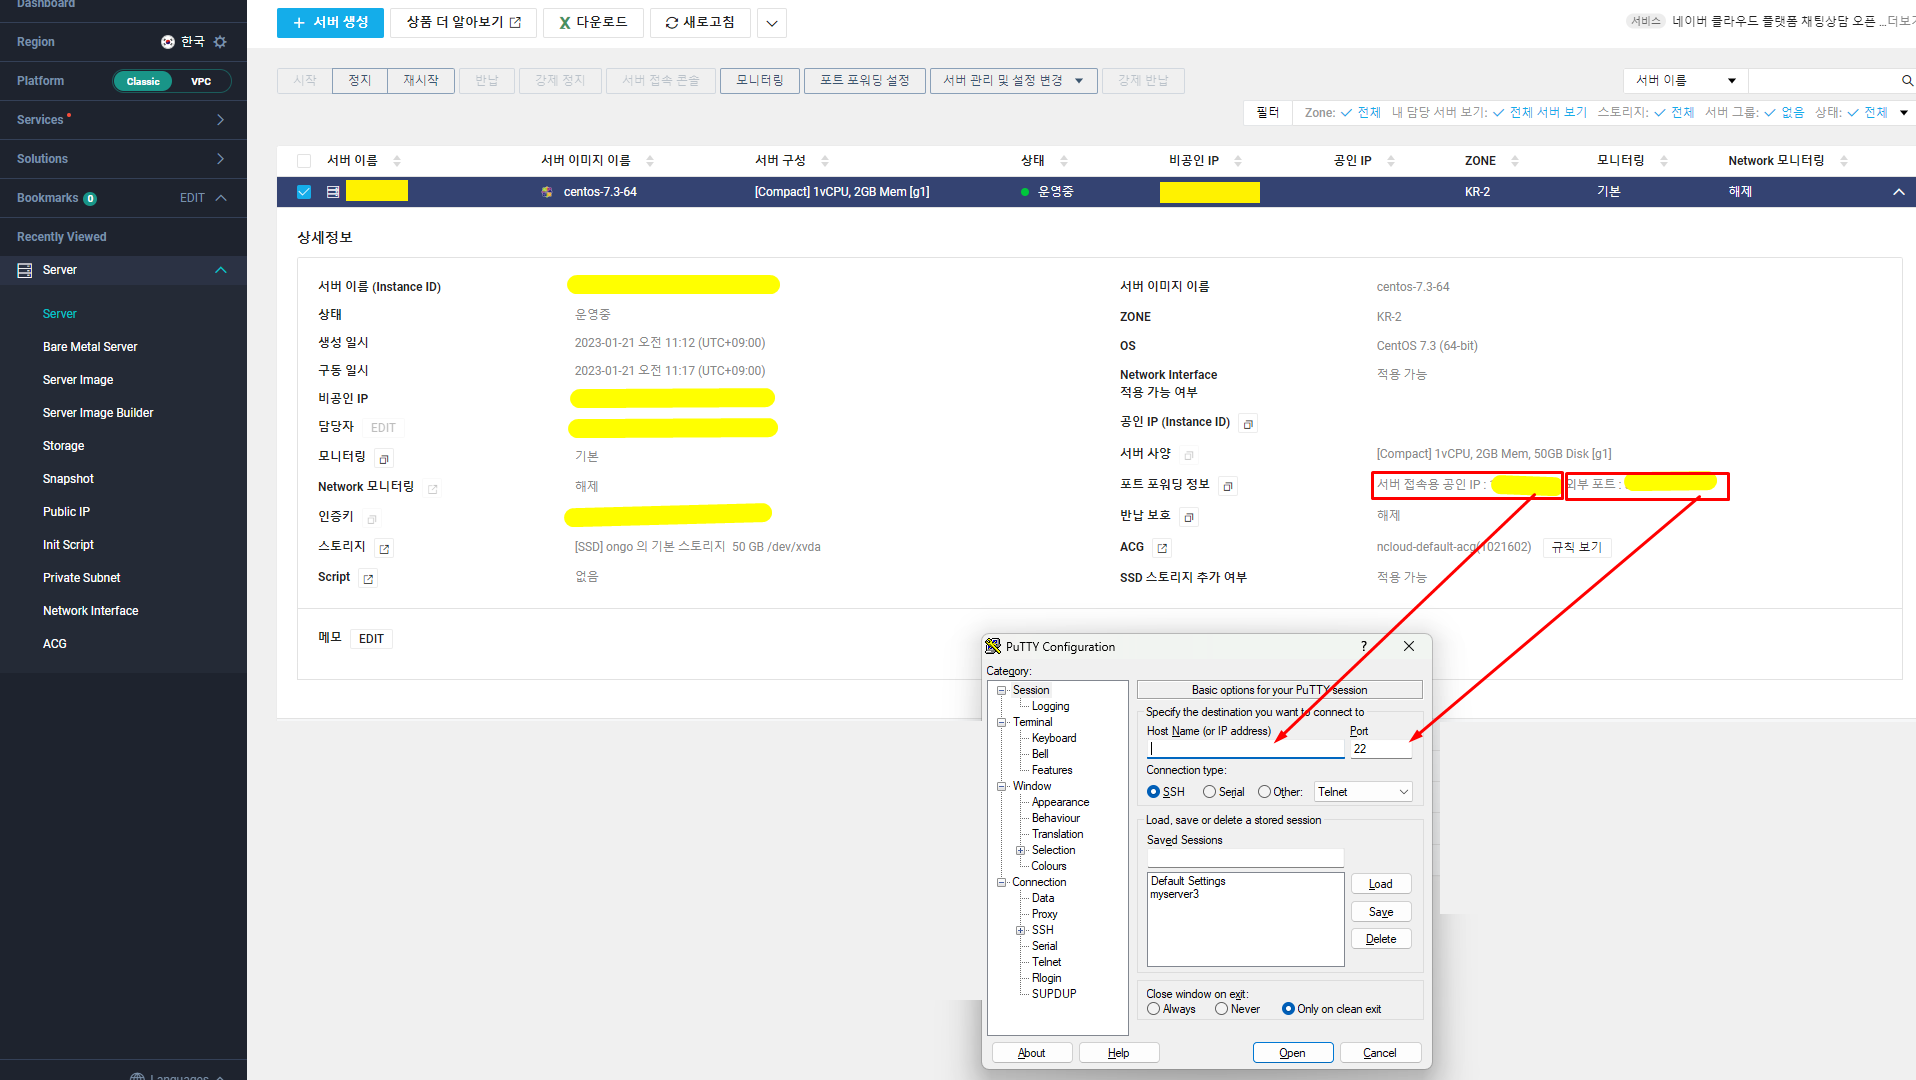The image size is (1916, 1080).
Task: Open the ACG external link icon
Action: coord(1162,548)
